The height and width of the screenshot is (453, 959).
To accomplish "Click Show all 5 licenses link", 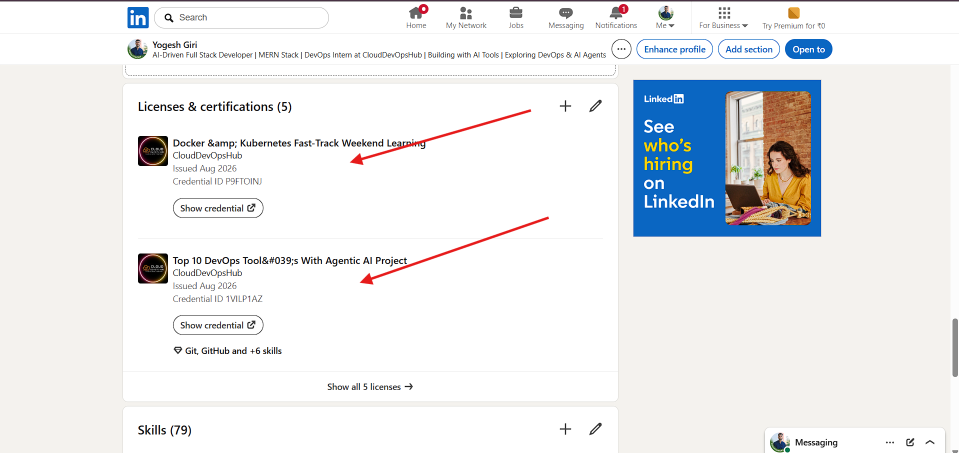I will coord(370,386).
